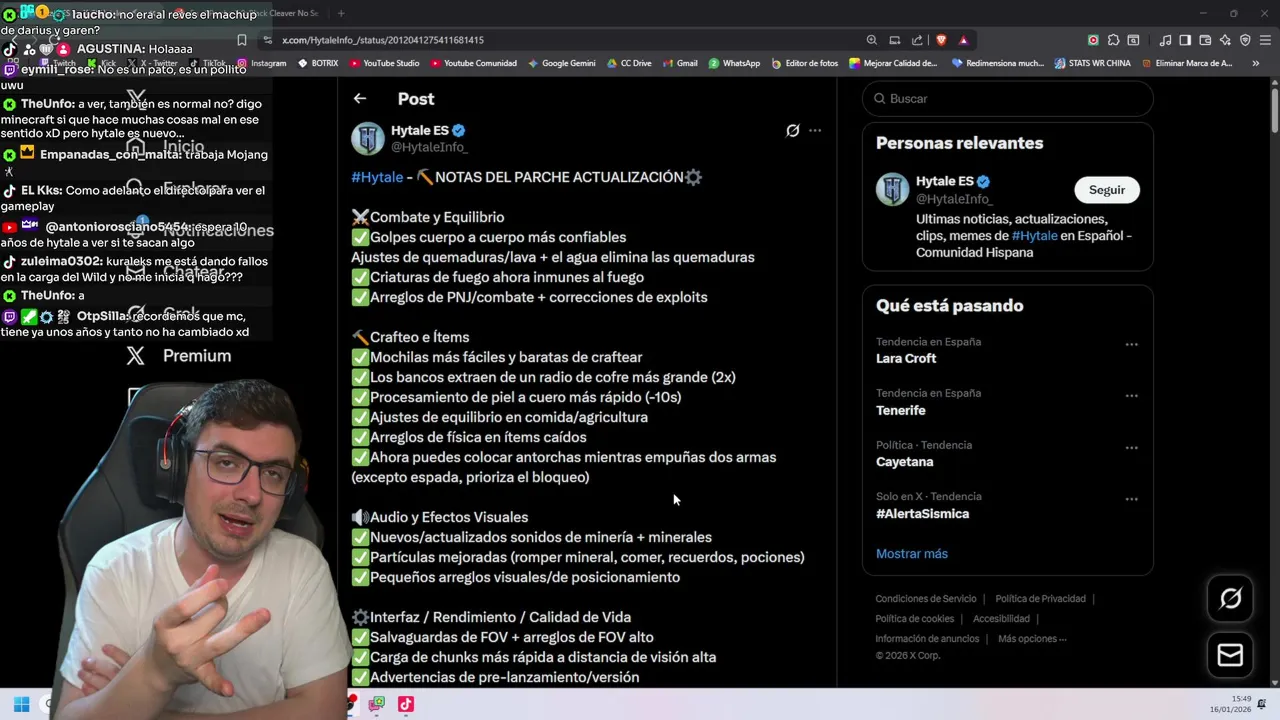Open the notification bell in the taskbar
Screen dimensions: 1280x720
pyautogui.click(x=1262, y=704)
